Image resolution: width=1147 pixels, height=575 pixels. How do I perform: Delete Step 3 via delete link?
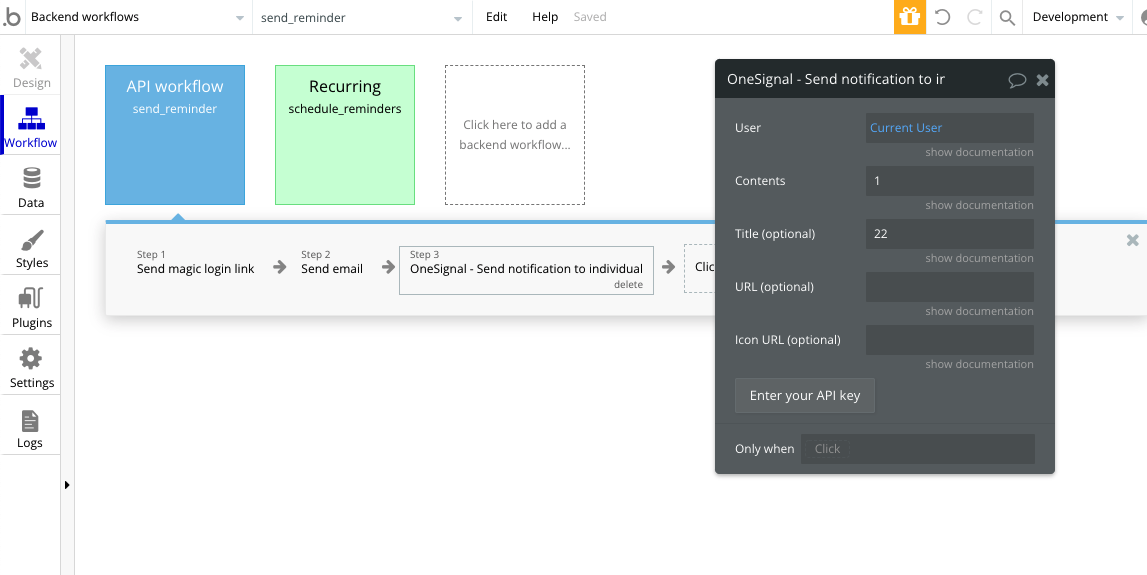[628, 285]
